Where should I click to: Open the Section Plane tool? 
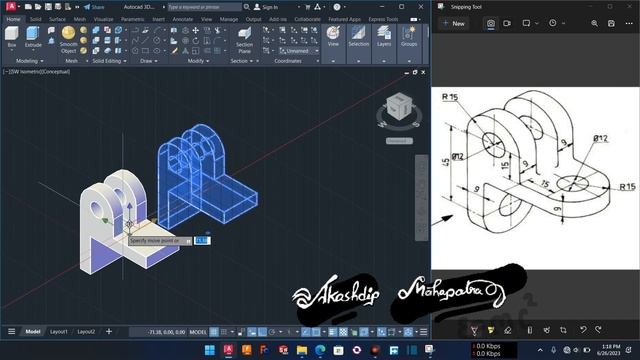click(x=244, y=40)
